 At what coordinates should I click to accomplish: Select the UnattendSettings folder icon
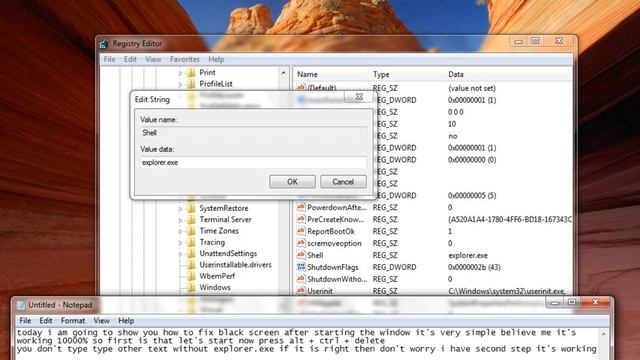coord(191,253)
